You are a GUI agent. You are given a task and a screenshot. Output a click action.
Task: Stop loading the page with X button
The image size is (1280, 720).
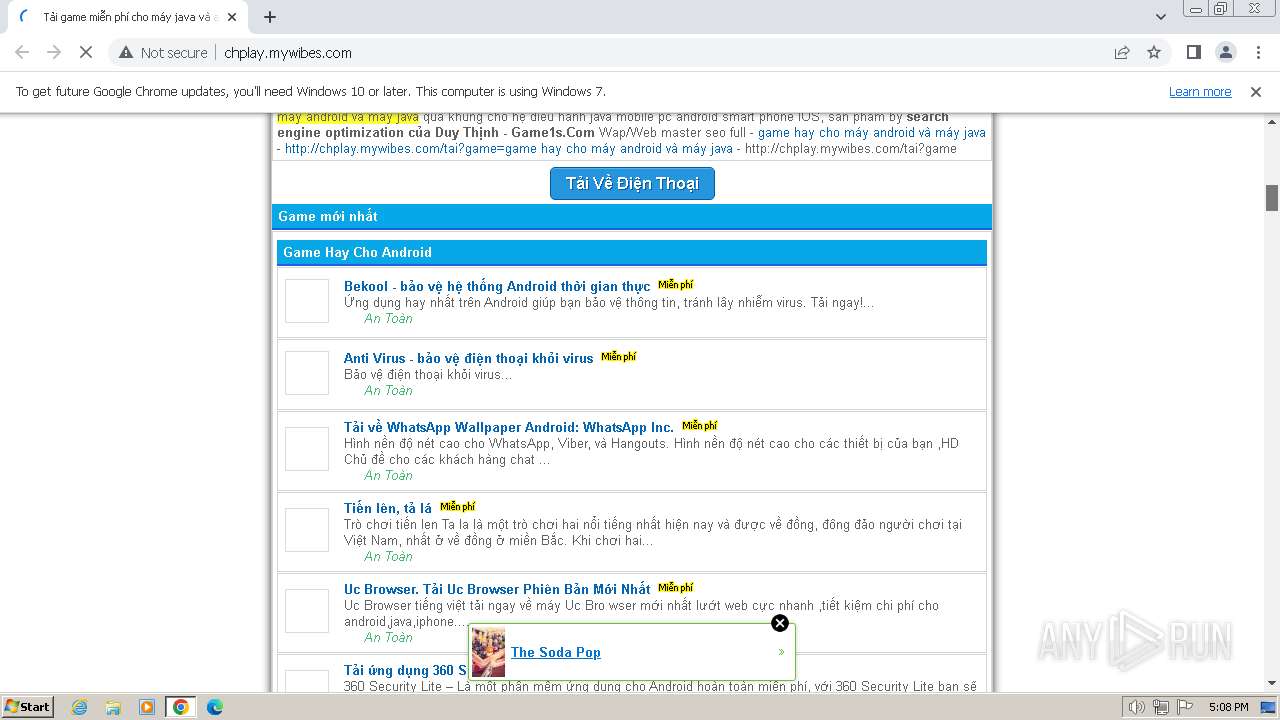tap(86, 53)
